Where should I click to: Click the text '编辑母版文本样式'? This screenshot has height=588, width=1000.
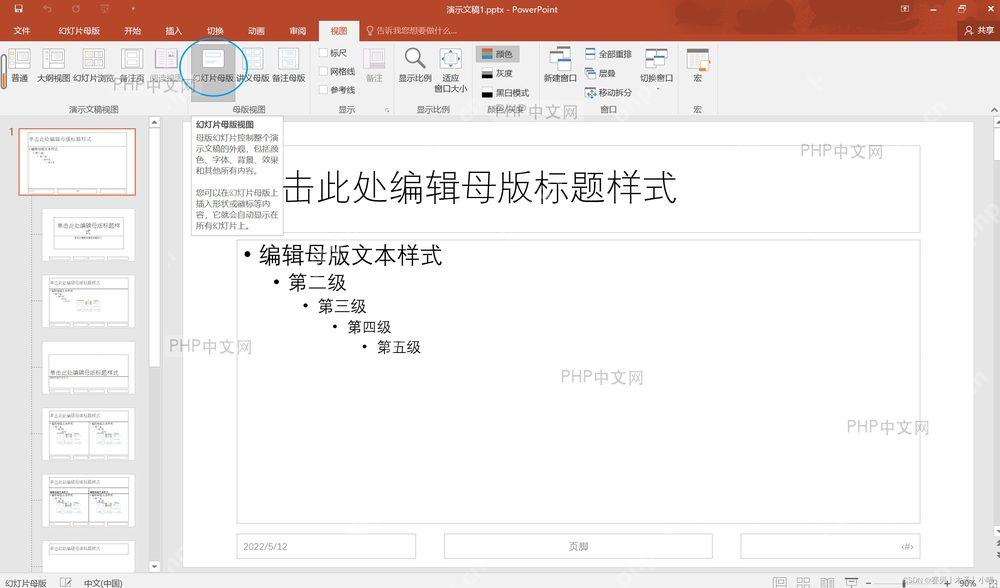[x=350, y=256]
